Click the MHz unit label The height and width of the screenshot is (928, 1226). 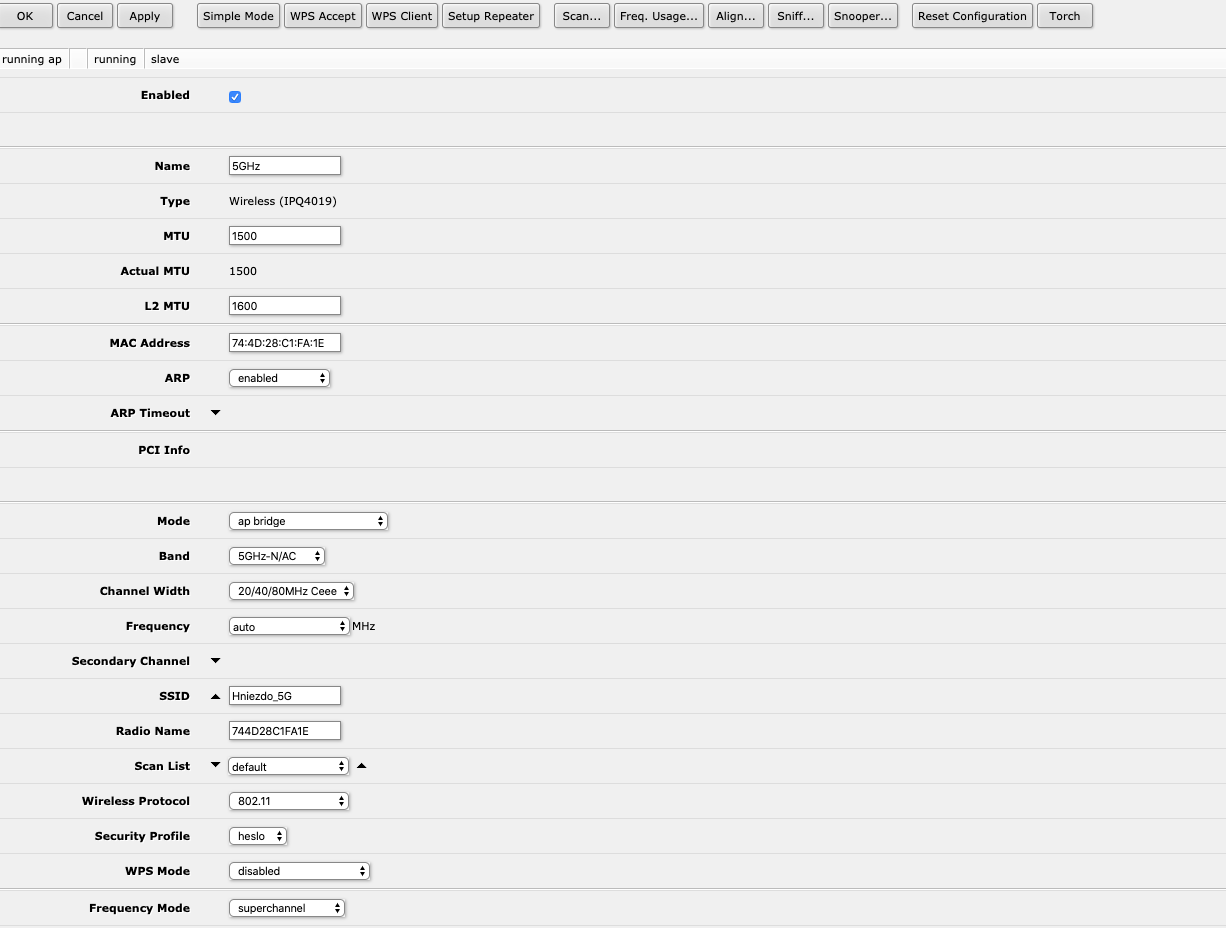363,626
